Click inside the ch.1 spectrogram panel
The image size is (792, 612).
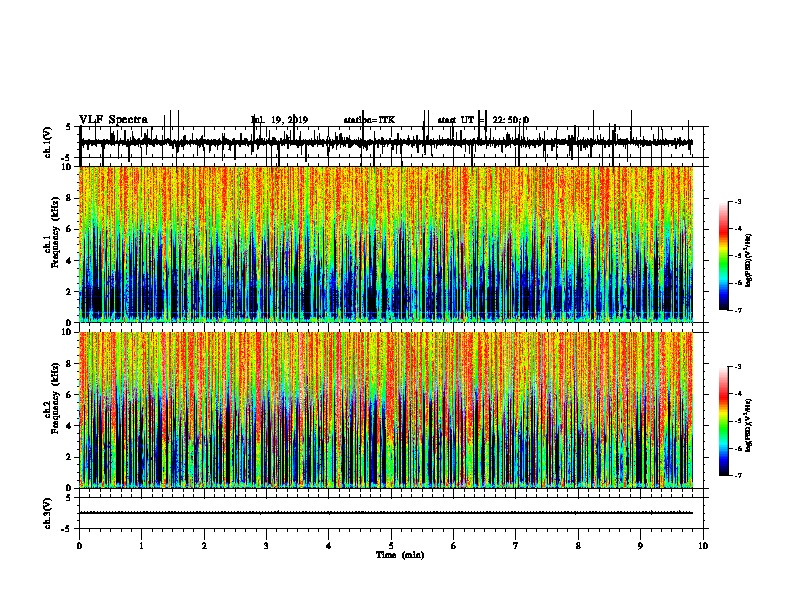(x=386, y=244)
